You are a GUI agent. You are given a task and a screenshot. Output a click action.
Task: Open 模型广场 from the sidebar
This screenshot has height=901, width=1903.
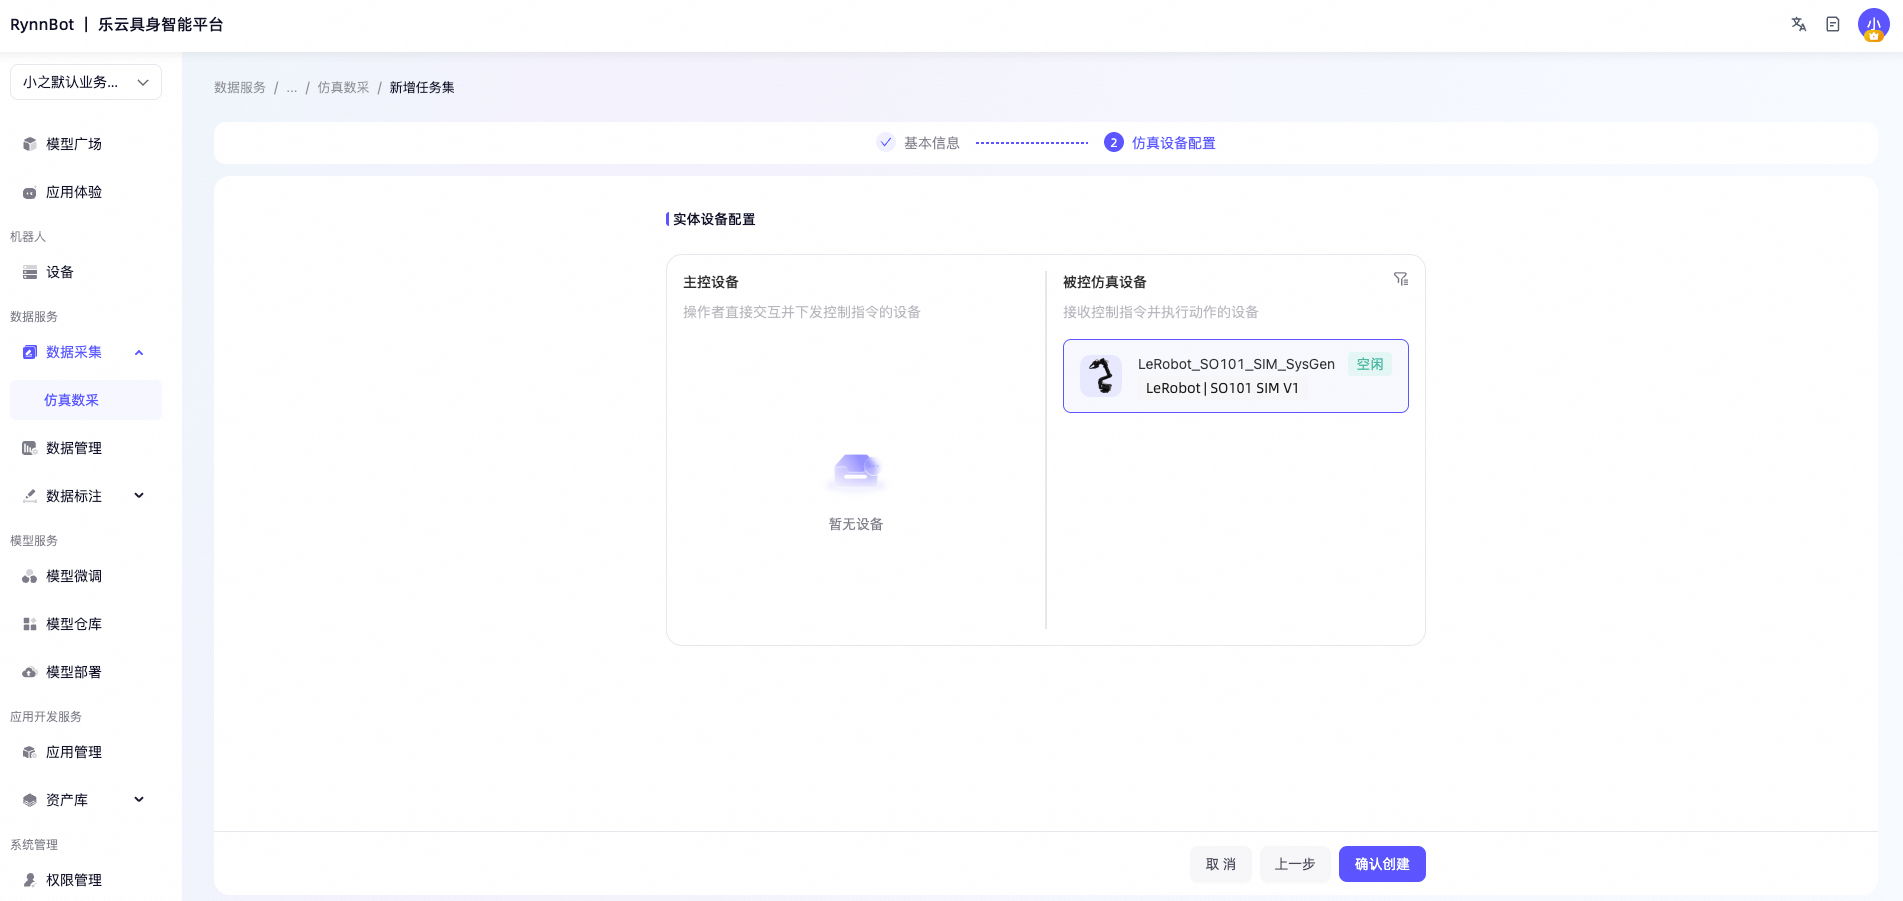click(86, 144)
